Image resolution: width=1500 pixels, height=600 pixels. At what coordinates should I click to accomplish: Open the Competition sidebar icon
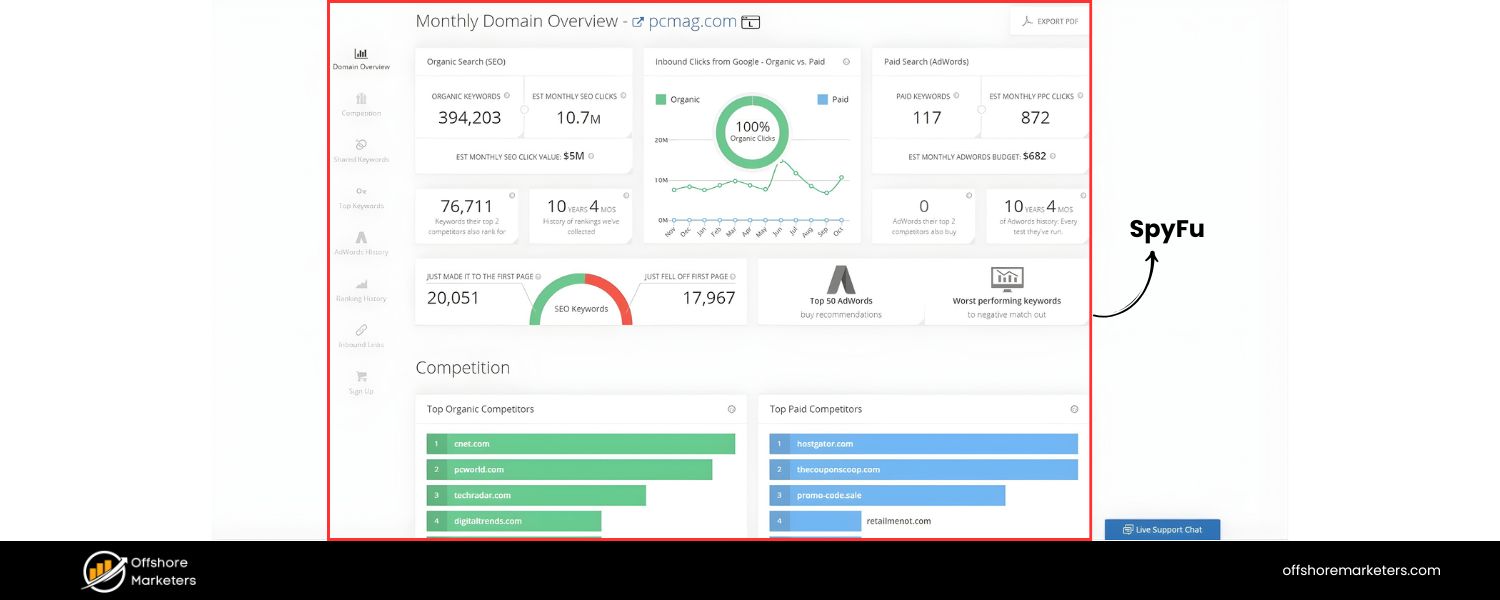point(361,104)
